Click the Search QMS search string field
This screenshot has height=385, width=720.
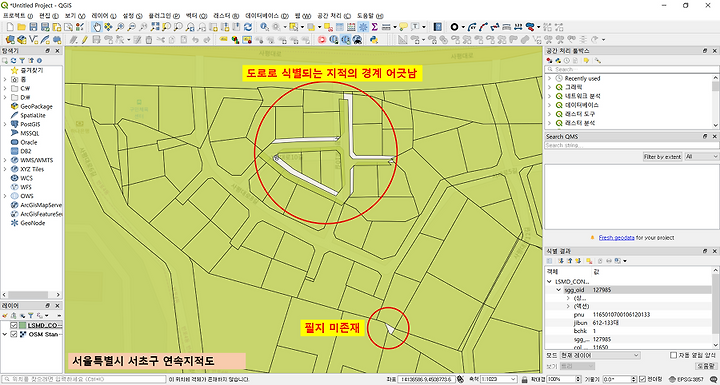631,145
